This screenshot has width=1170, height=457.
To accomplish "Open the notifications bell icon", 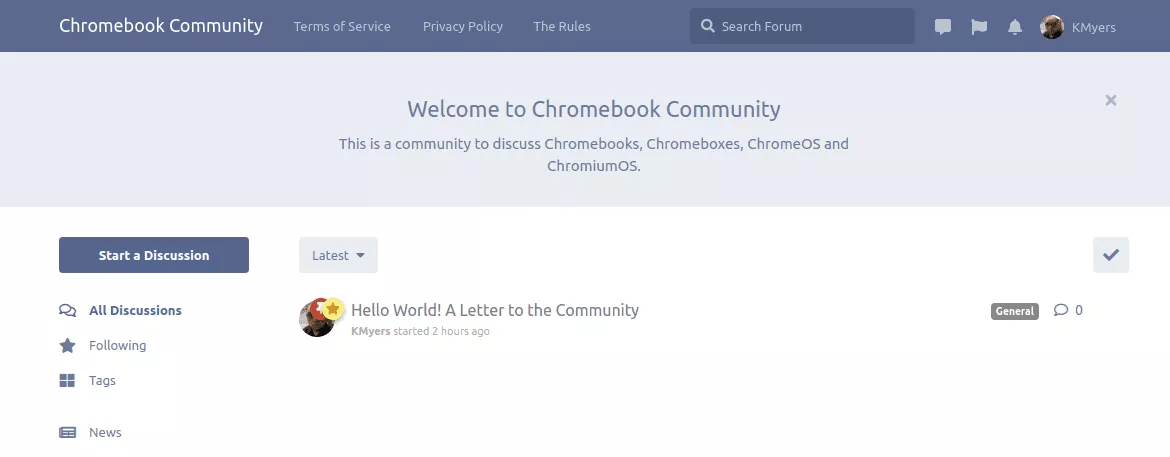I will coord(1015,27).
